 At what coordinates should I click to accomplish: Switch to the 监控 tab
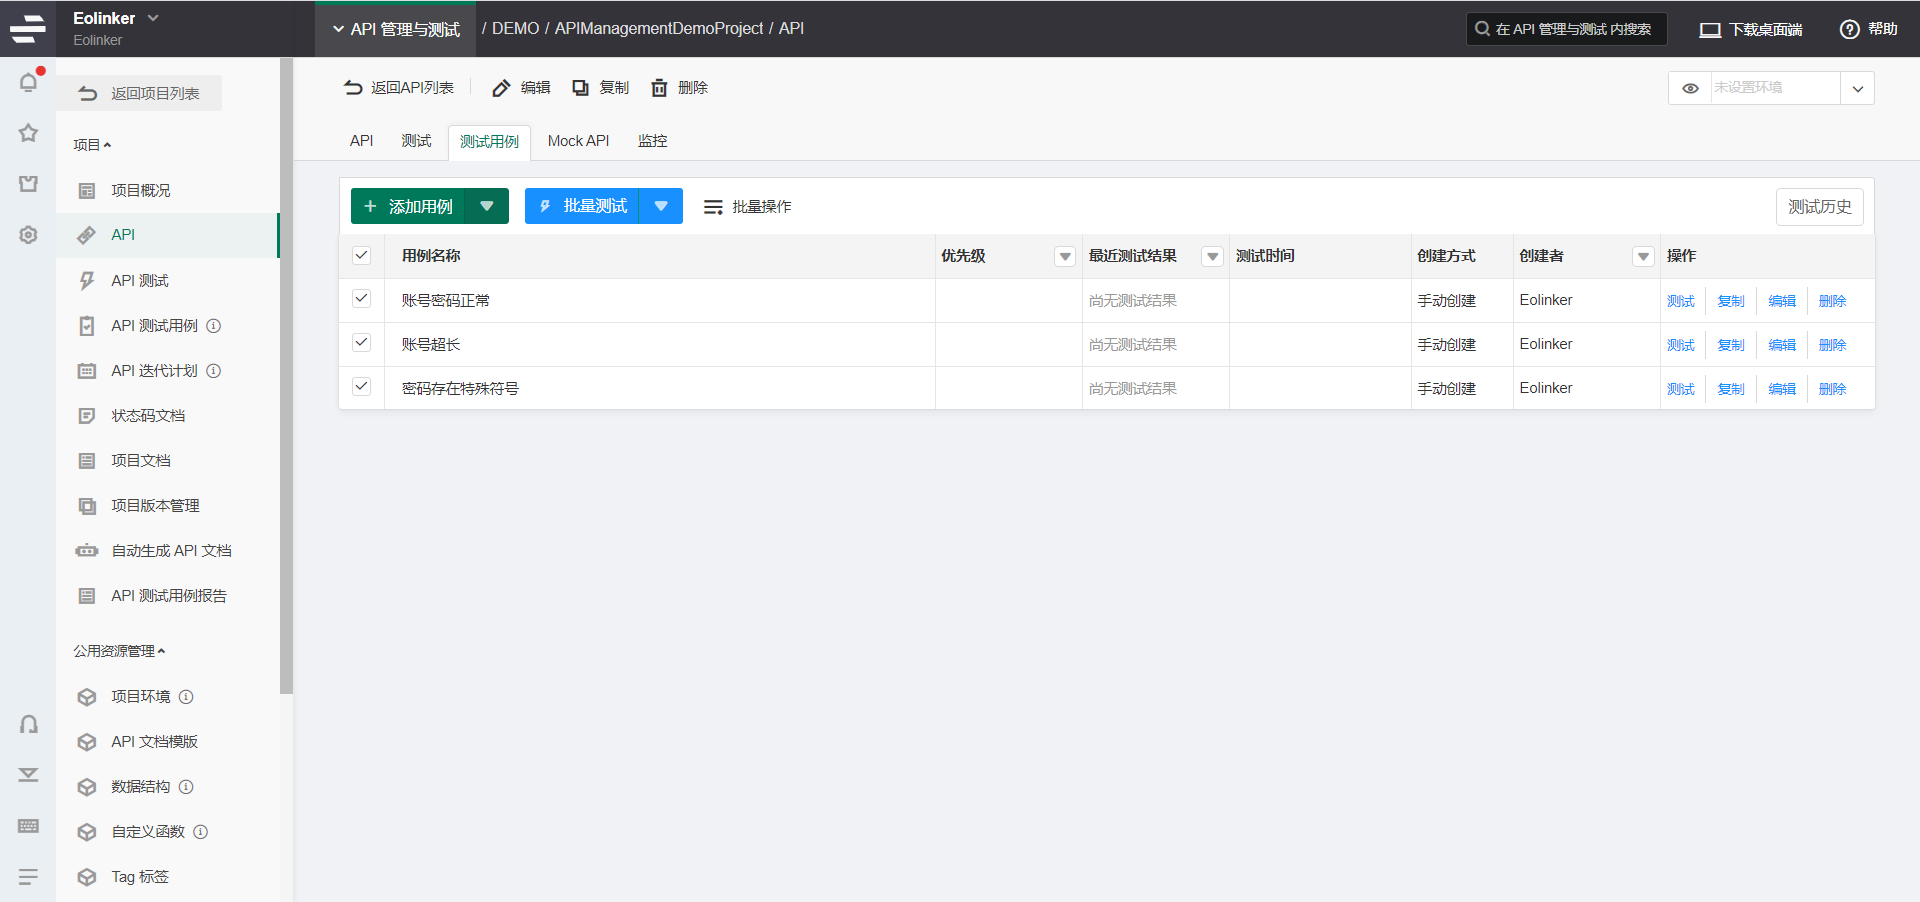(652, 141)
